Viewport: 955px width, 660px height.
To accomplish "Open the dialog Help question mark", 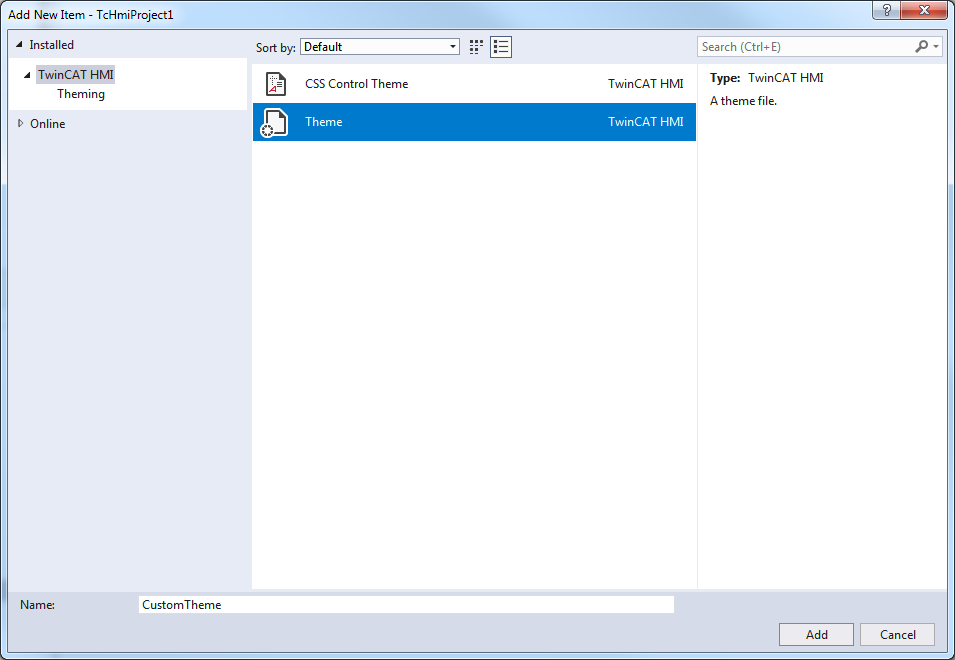I will click(887, 10).
